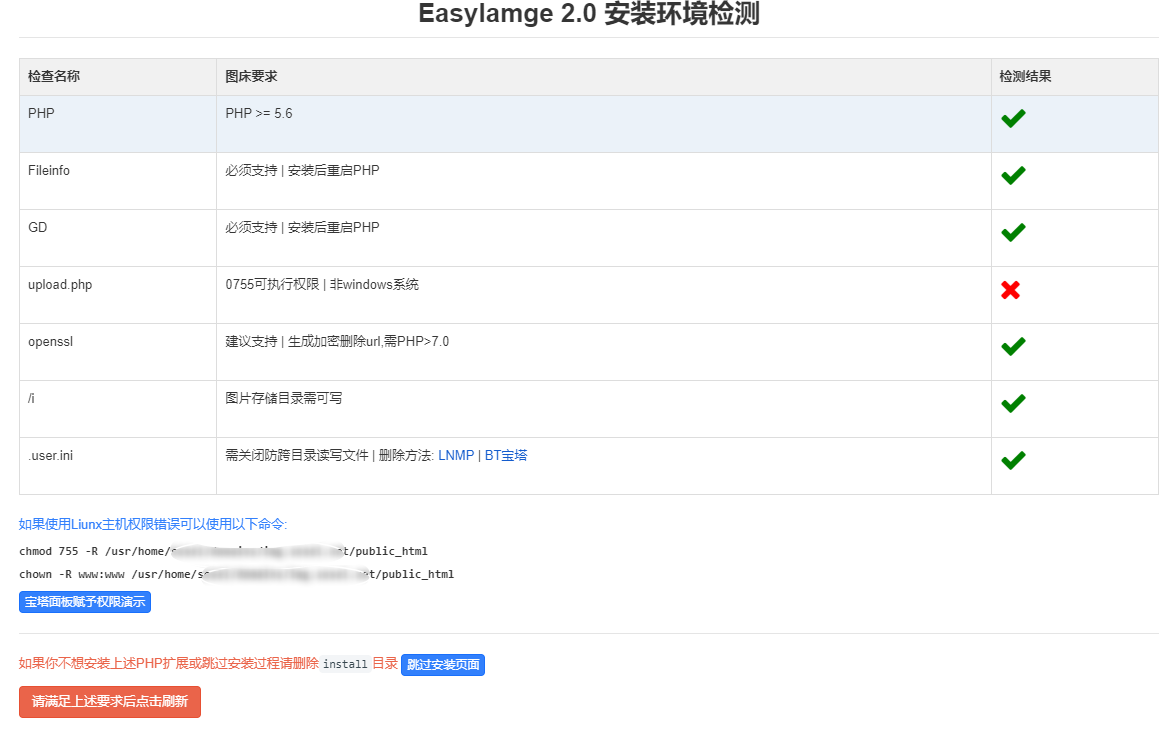The image size is (1167, 729).
Task: Click the red cross in the upload.php row
Action: 1011,290
